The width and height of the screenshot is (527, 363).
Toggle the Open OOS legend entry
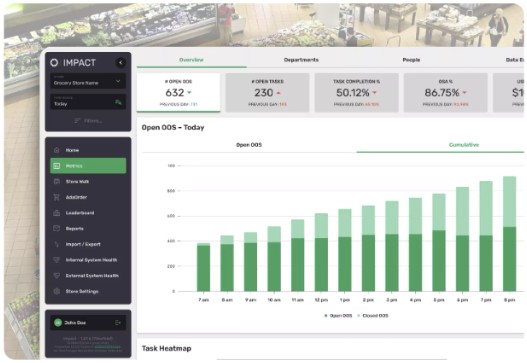pyautogui.click(x=338, y=316)
